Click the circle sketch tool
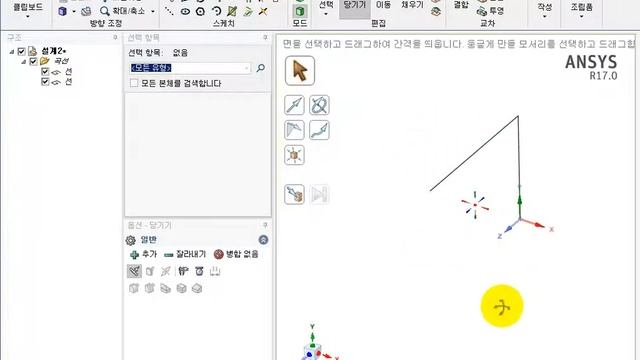 [200, 11]
